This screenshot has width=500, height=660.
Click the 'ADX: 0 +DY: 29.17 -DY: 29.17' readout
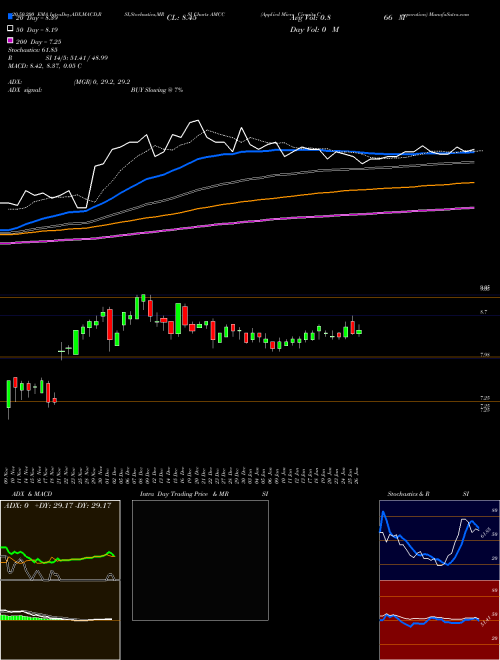tap(57, 505)
